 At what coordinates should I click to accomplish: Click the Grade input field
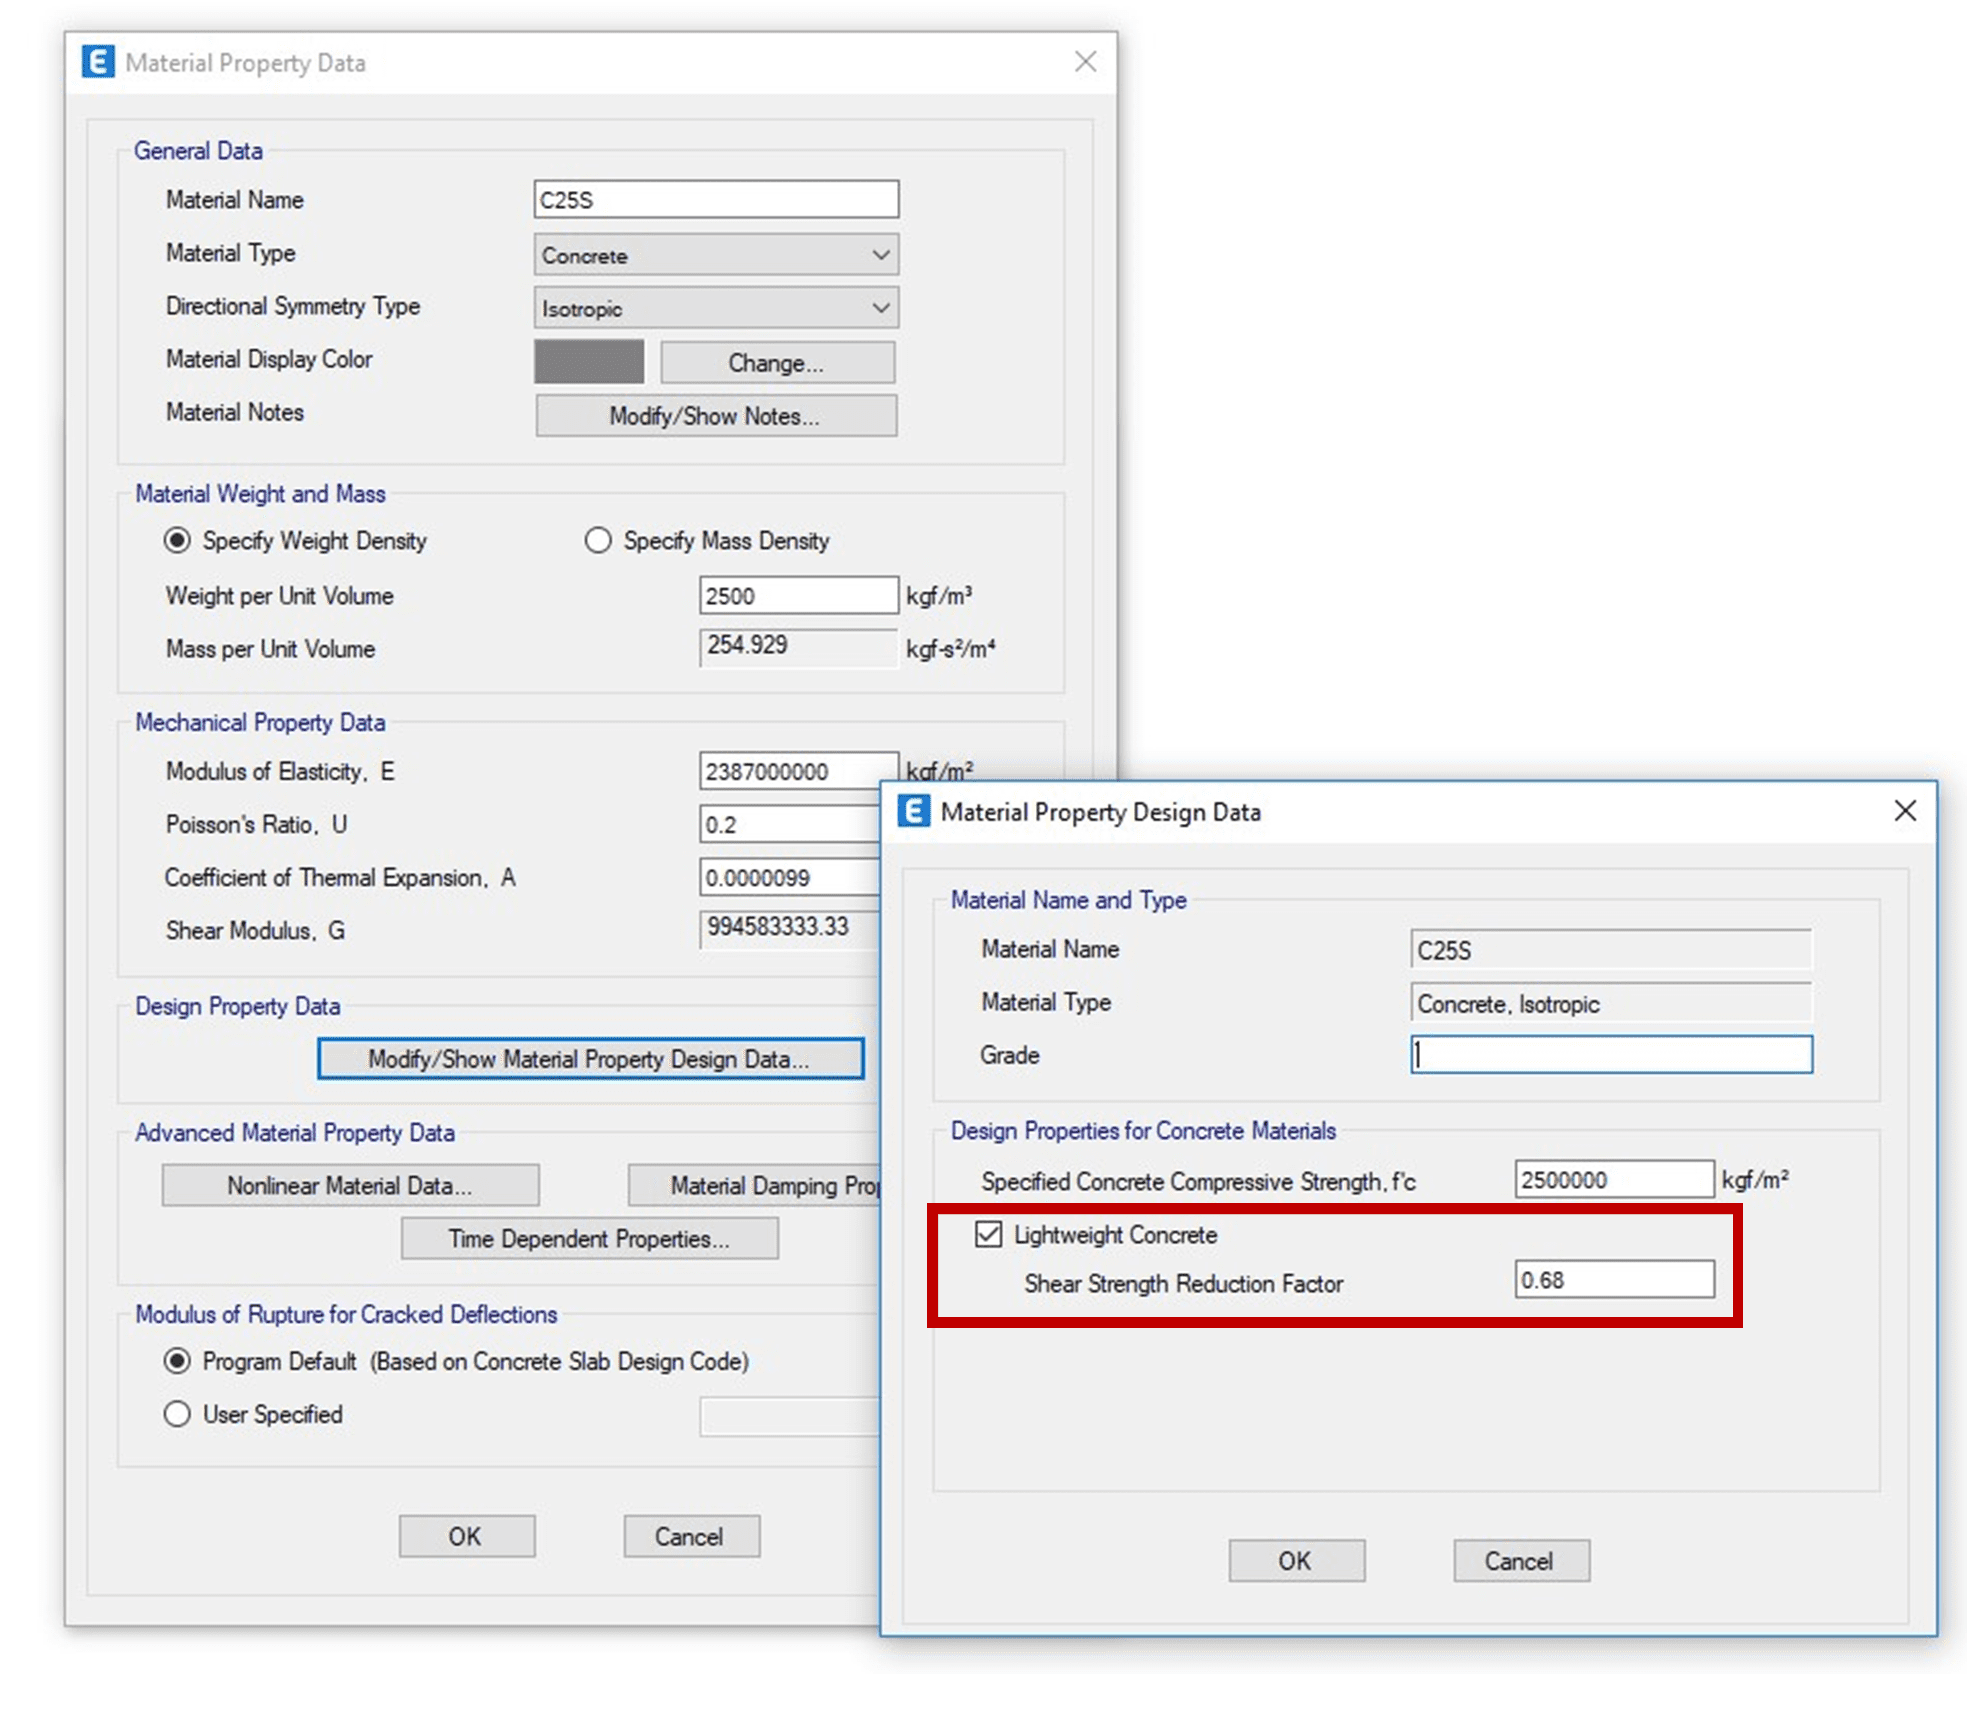click(x=1611, y=1054)
